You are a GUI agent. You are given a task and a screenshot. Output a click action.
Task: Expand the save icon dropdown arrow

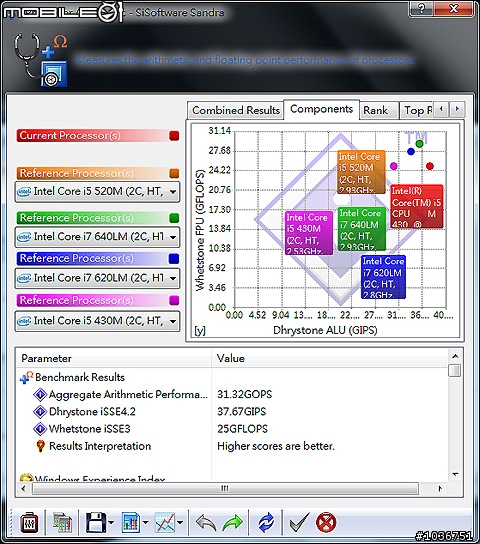[x=111, y=523]
